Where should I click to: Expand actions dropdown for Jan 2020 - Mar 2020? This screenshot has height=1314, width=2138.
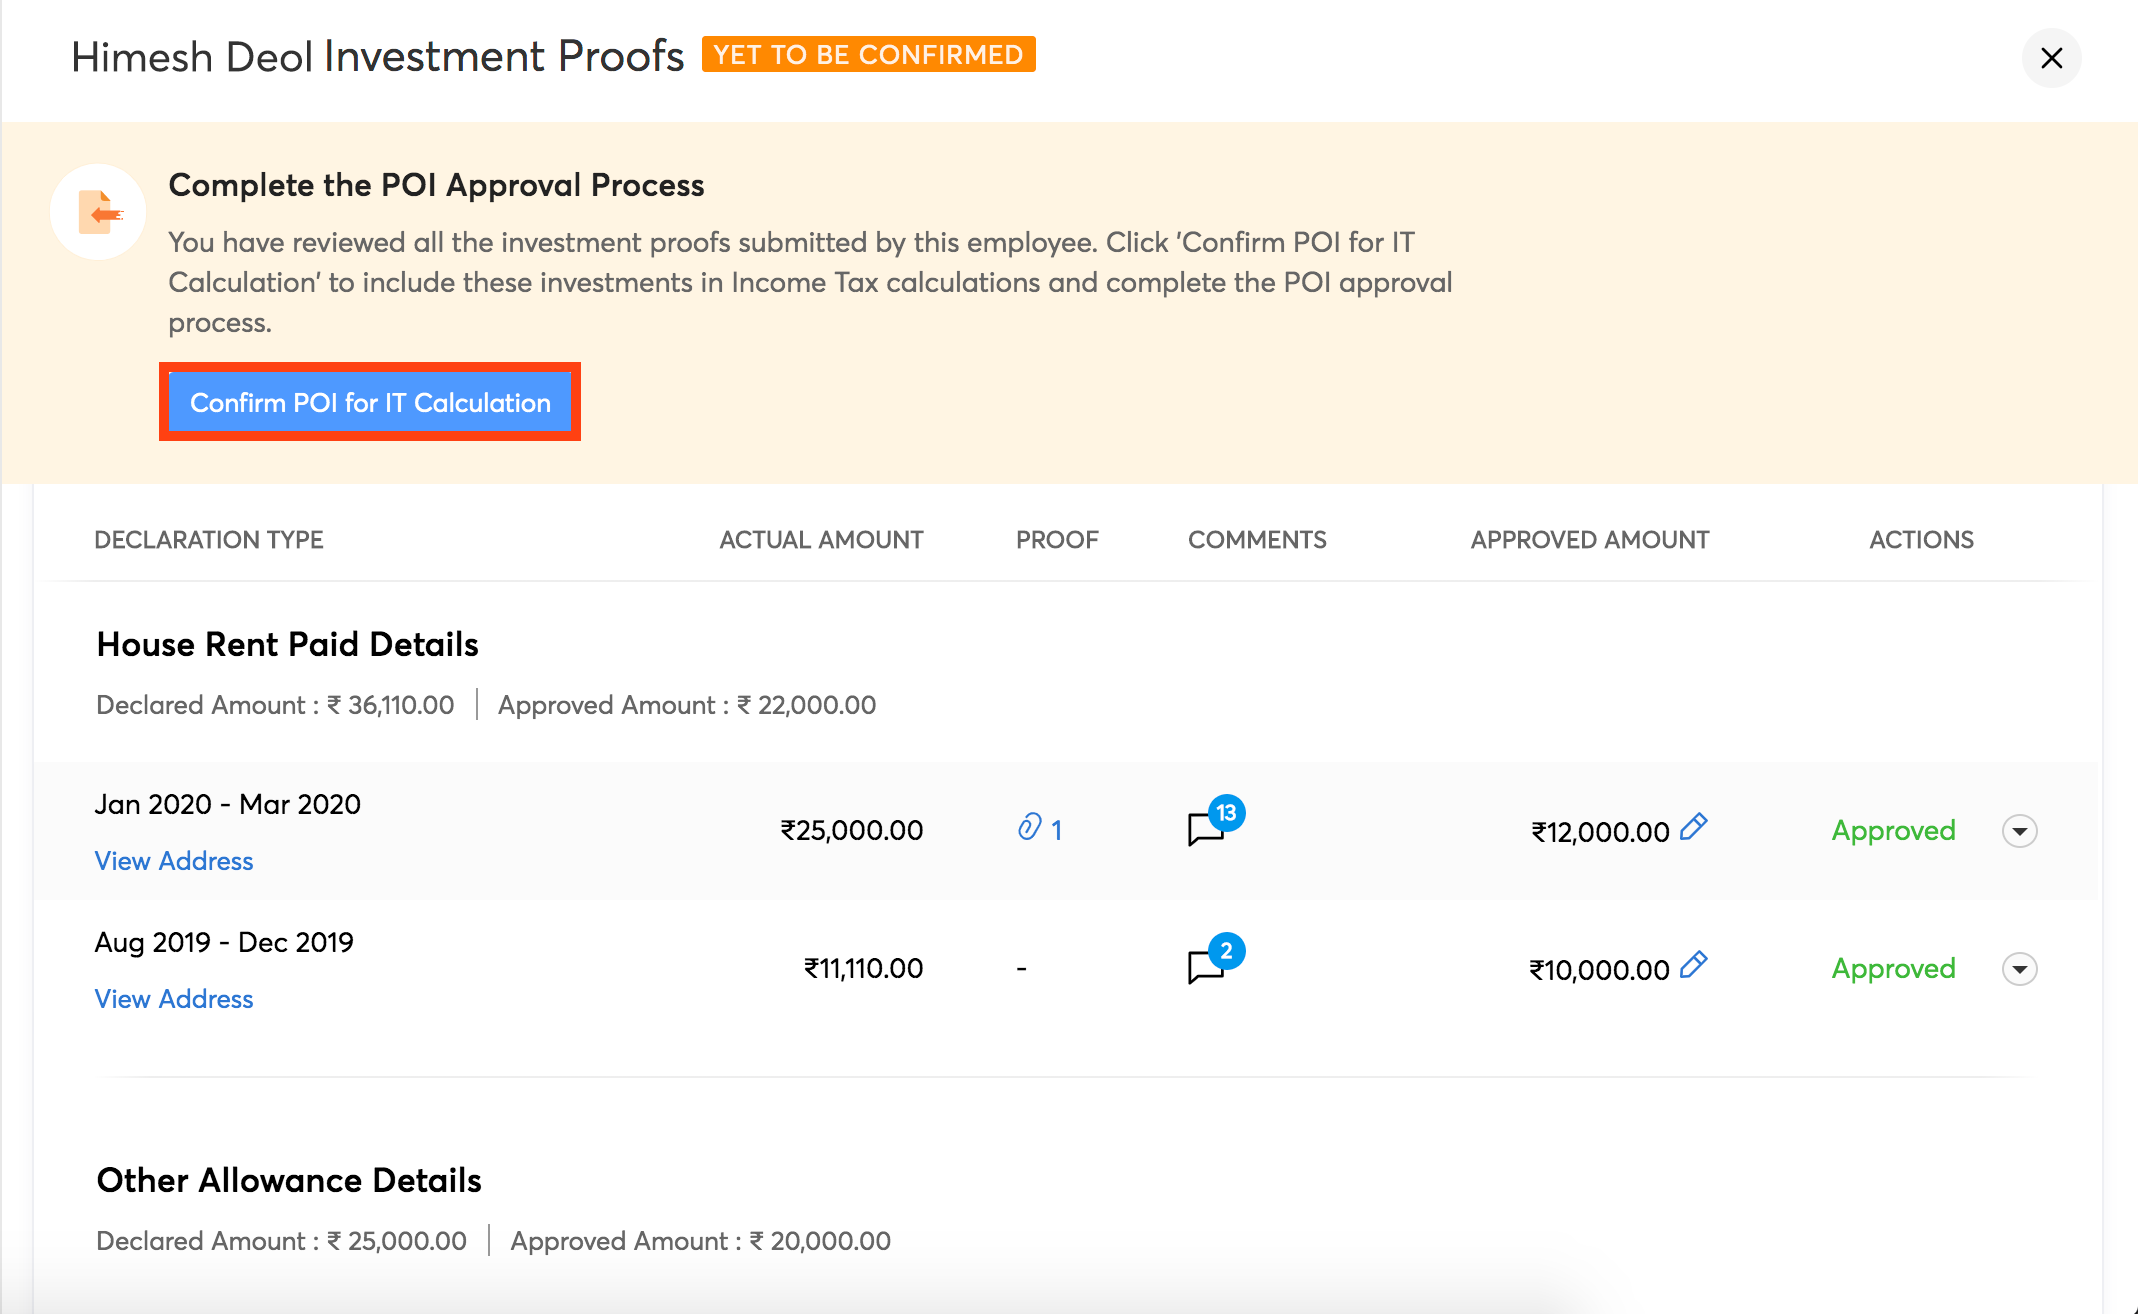[x=2019, y=831]
